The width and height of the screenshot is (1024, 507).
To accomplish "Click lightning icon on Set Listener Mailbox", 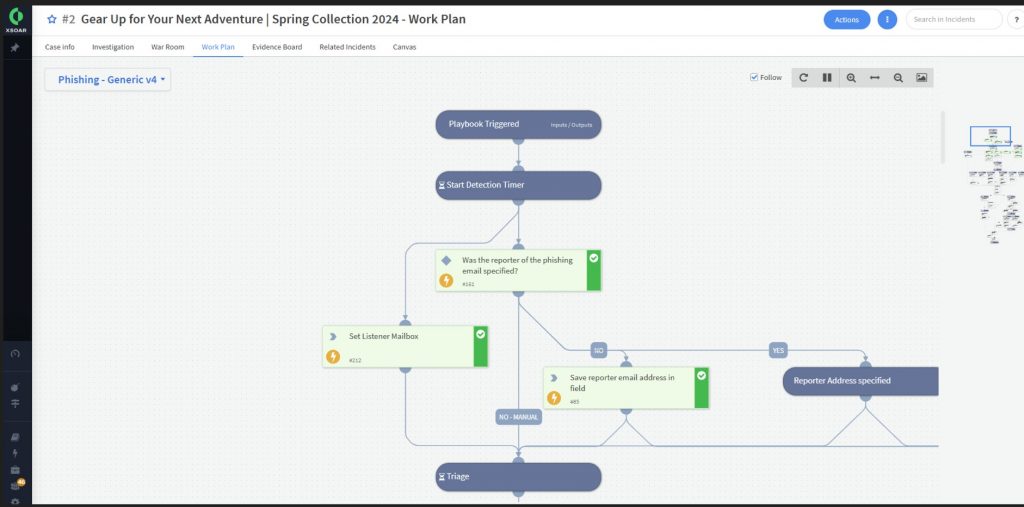I will [333, 357].
